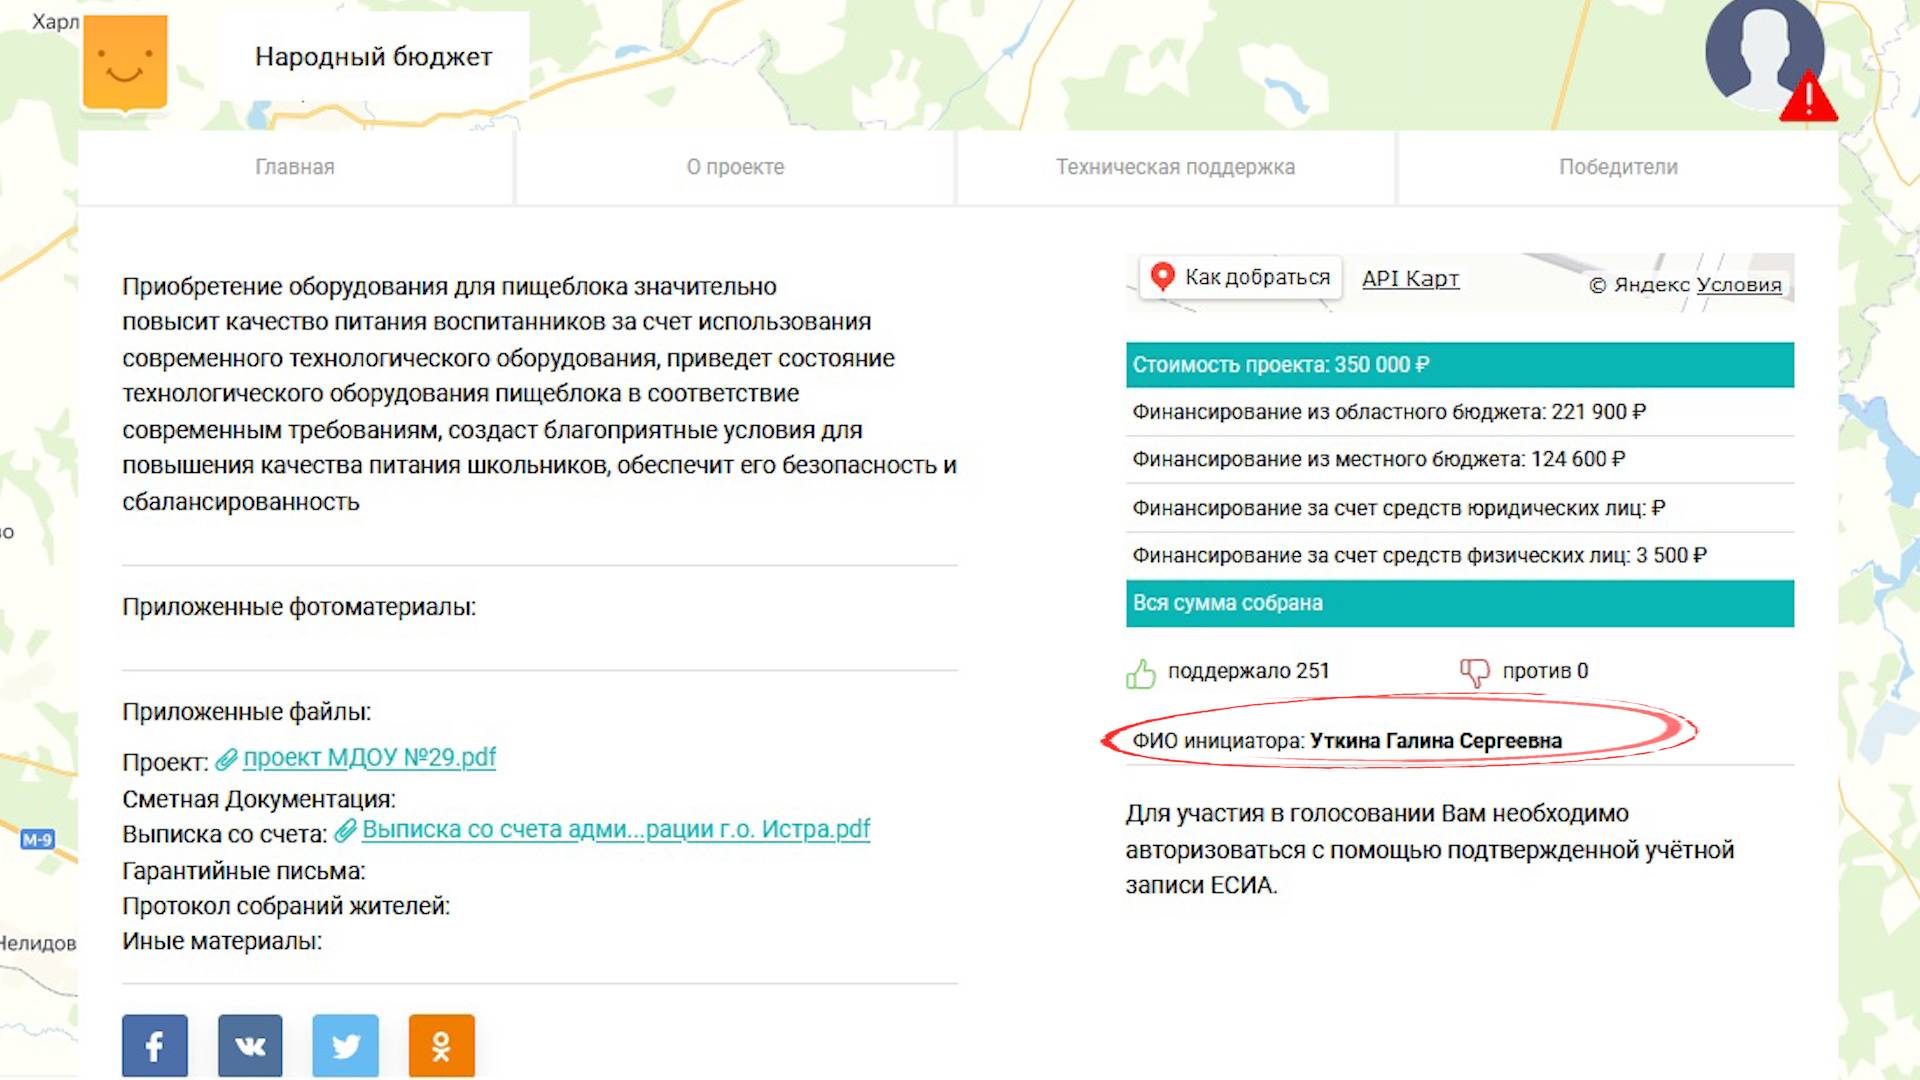
Task: Click paperclip icon beside проект МДОУ №29
Action: tap(227, 760)
